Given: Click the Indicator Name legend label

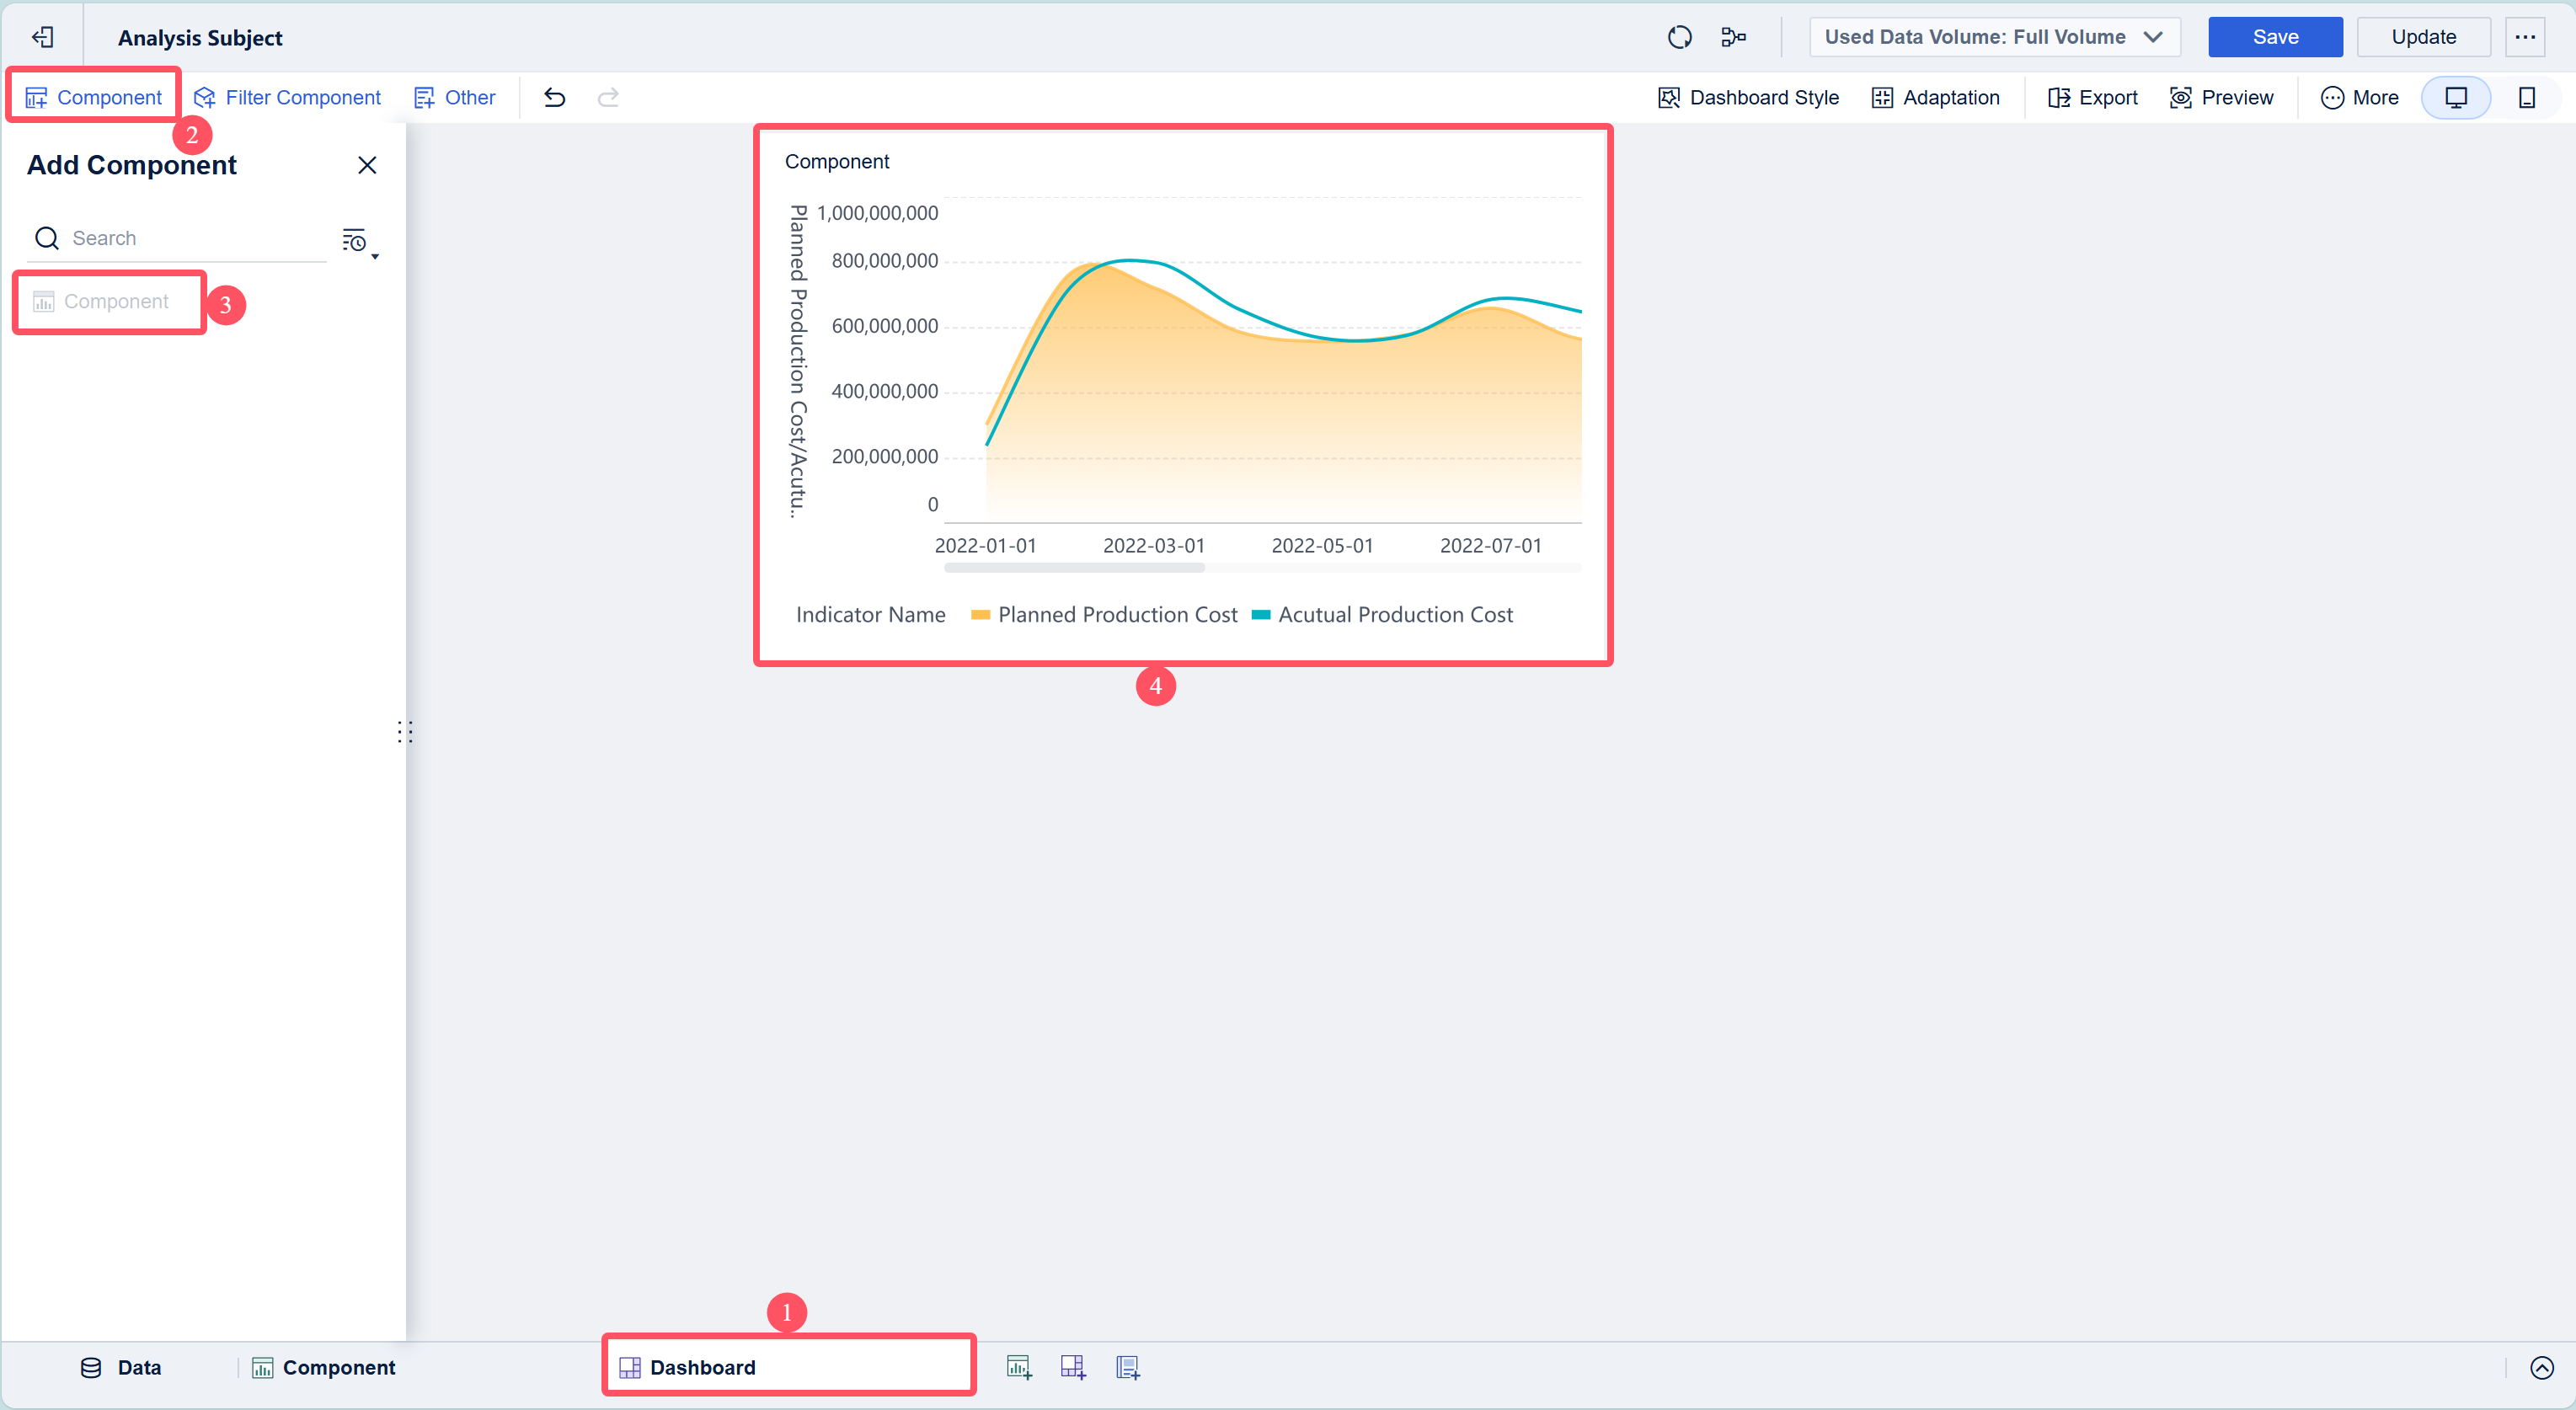Looking at the screenshot, I should click(x=870, y=615).
